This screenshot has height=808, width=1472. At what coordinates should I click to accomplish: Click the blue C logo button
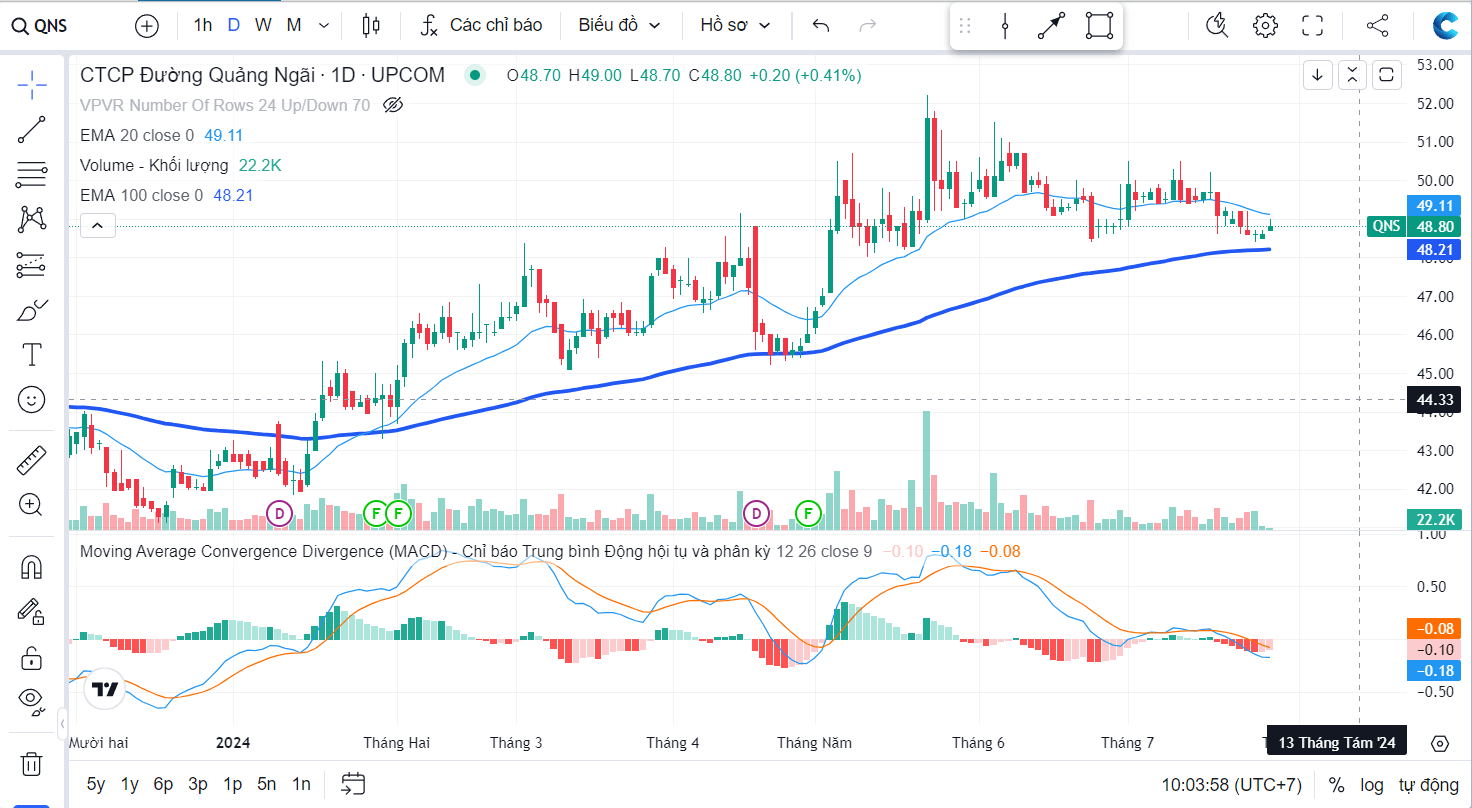click(x=1445, y=26)
